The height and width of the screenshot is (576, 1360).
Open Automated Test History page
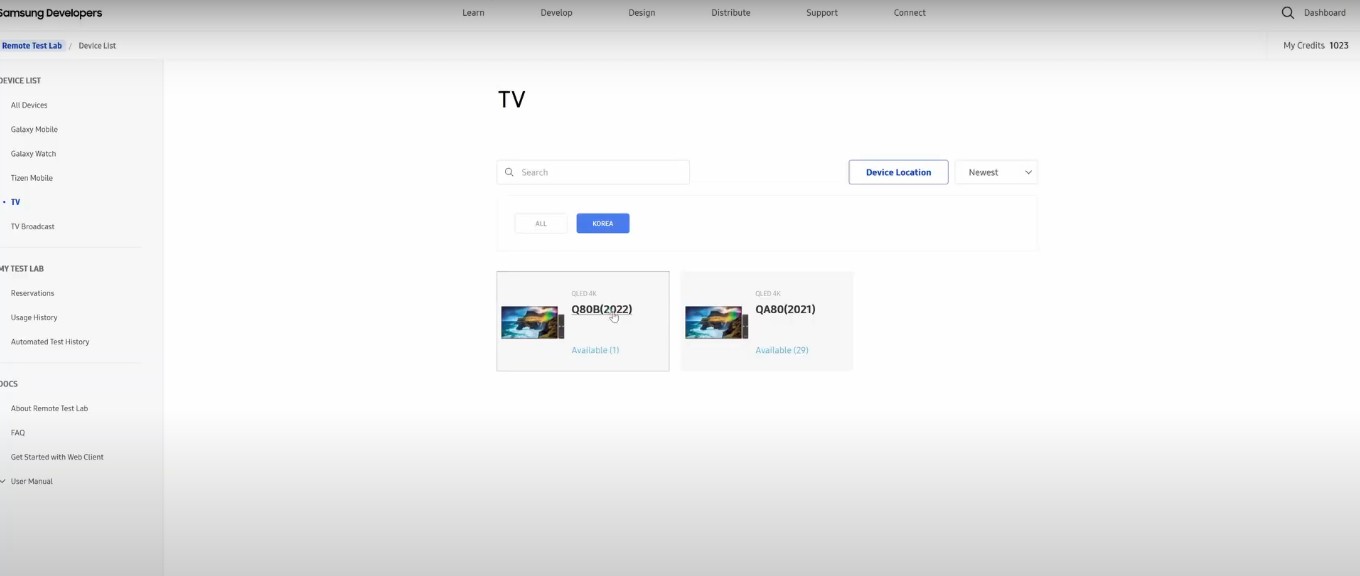pyautogui.click(x=50, y=342)
